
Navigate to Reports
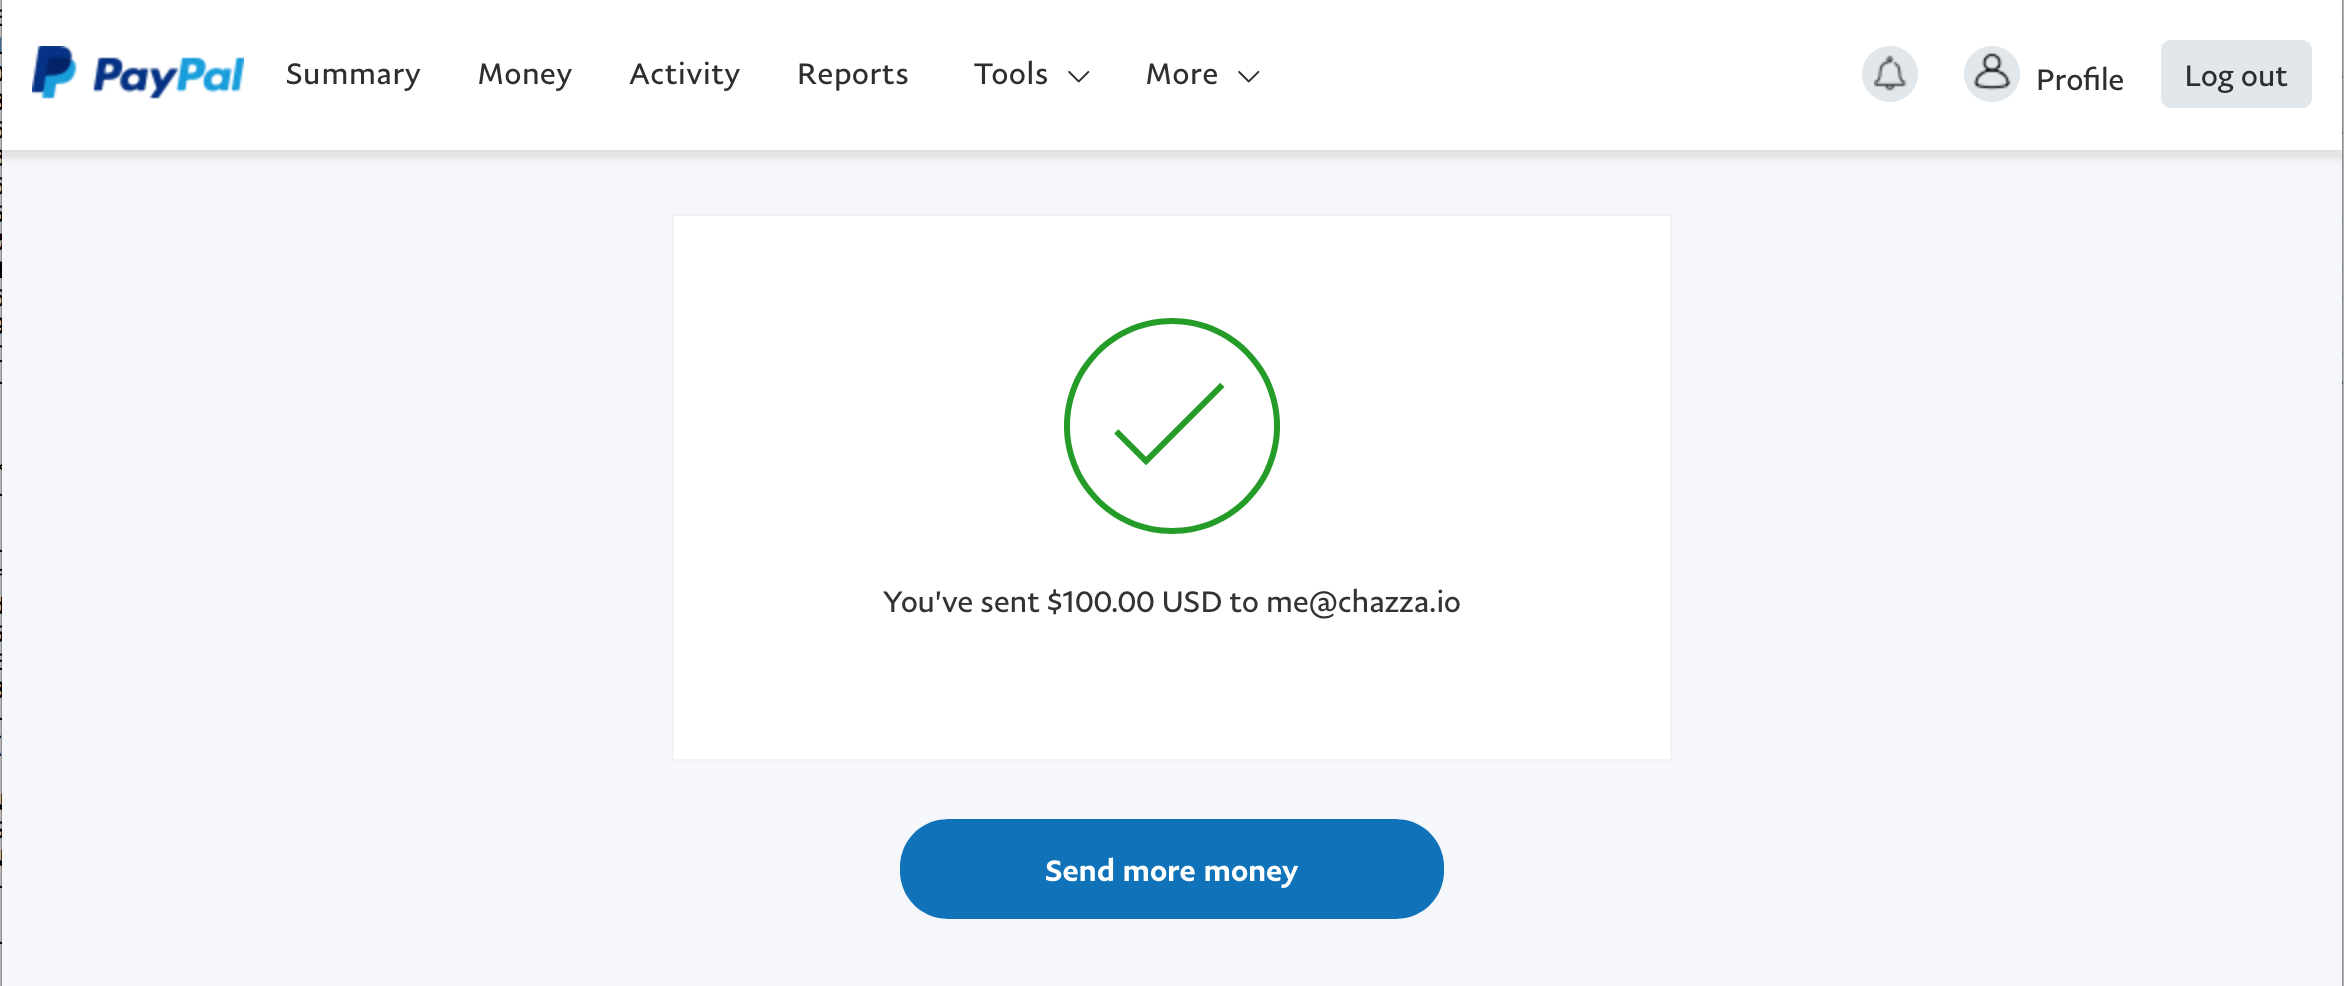click(x=852, y=74)
